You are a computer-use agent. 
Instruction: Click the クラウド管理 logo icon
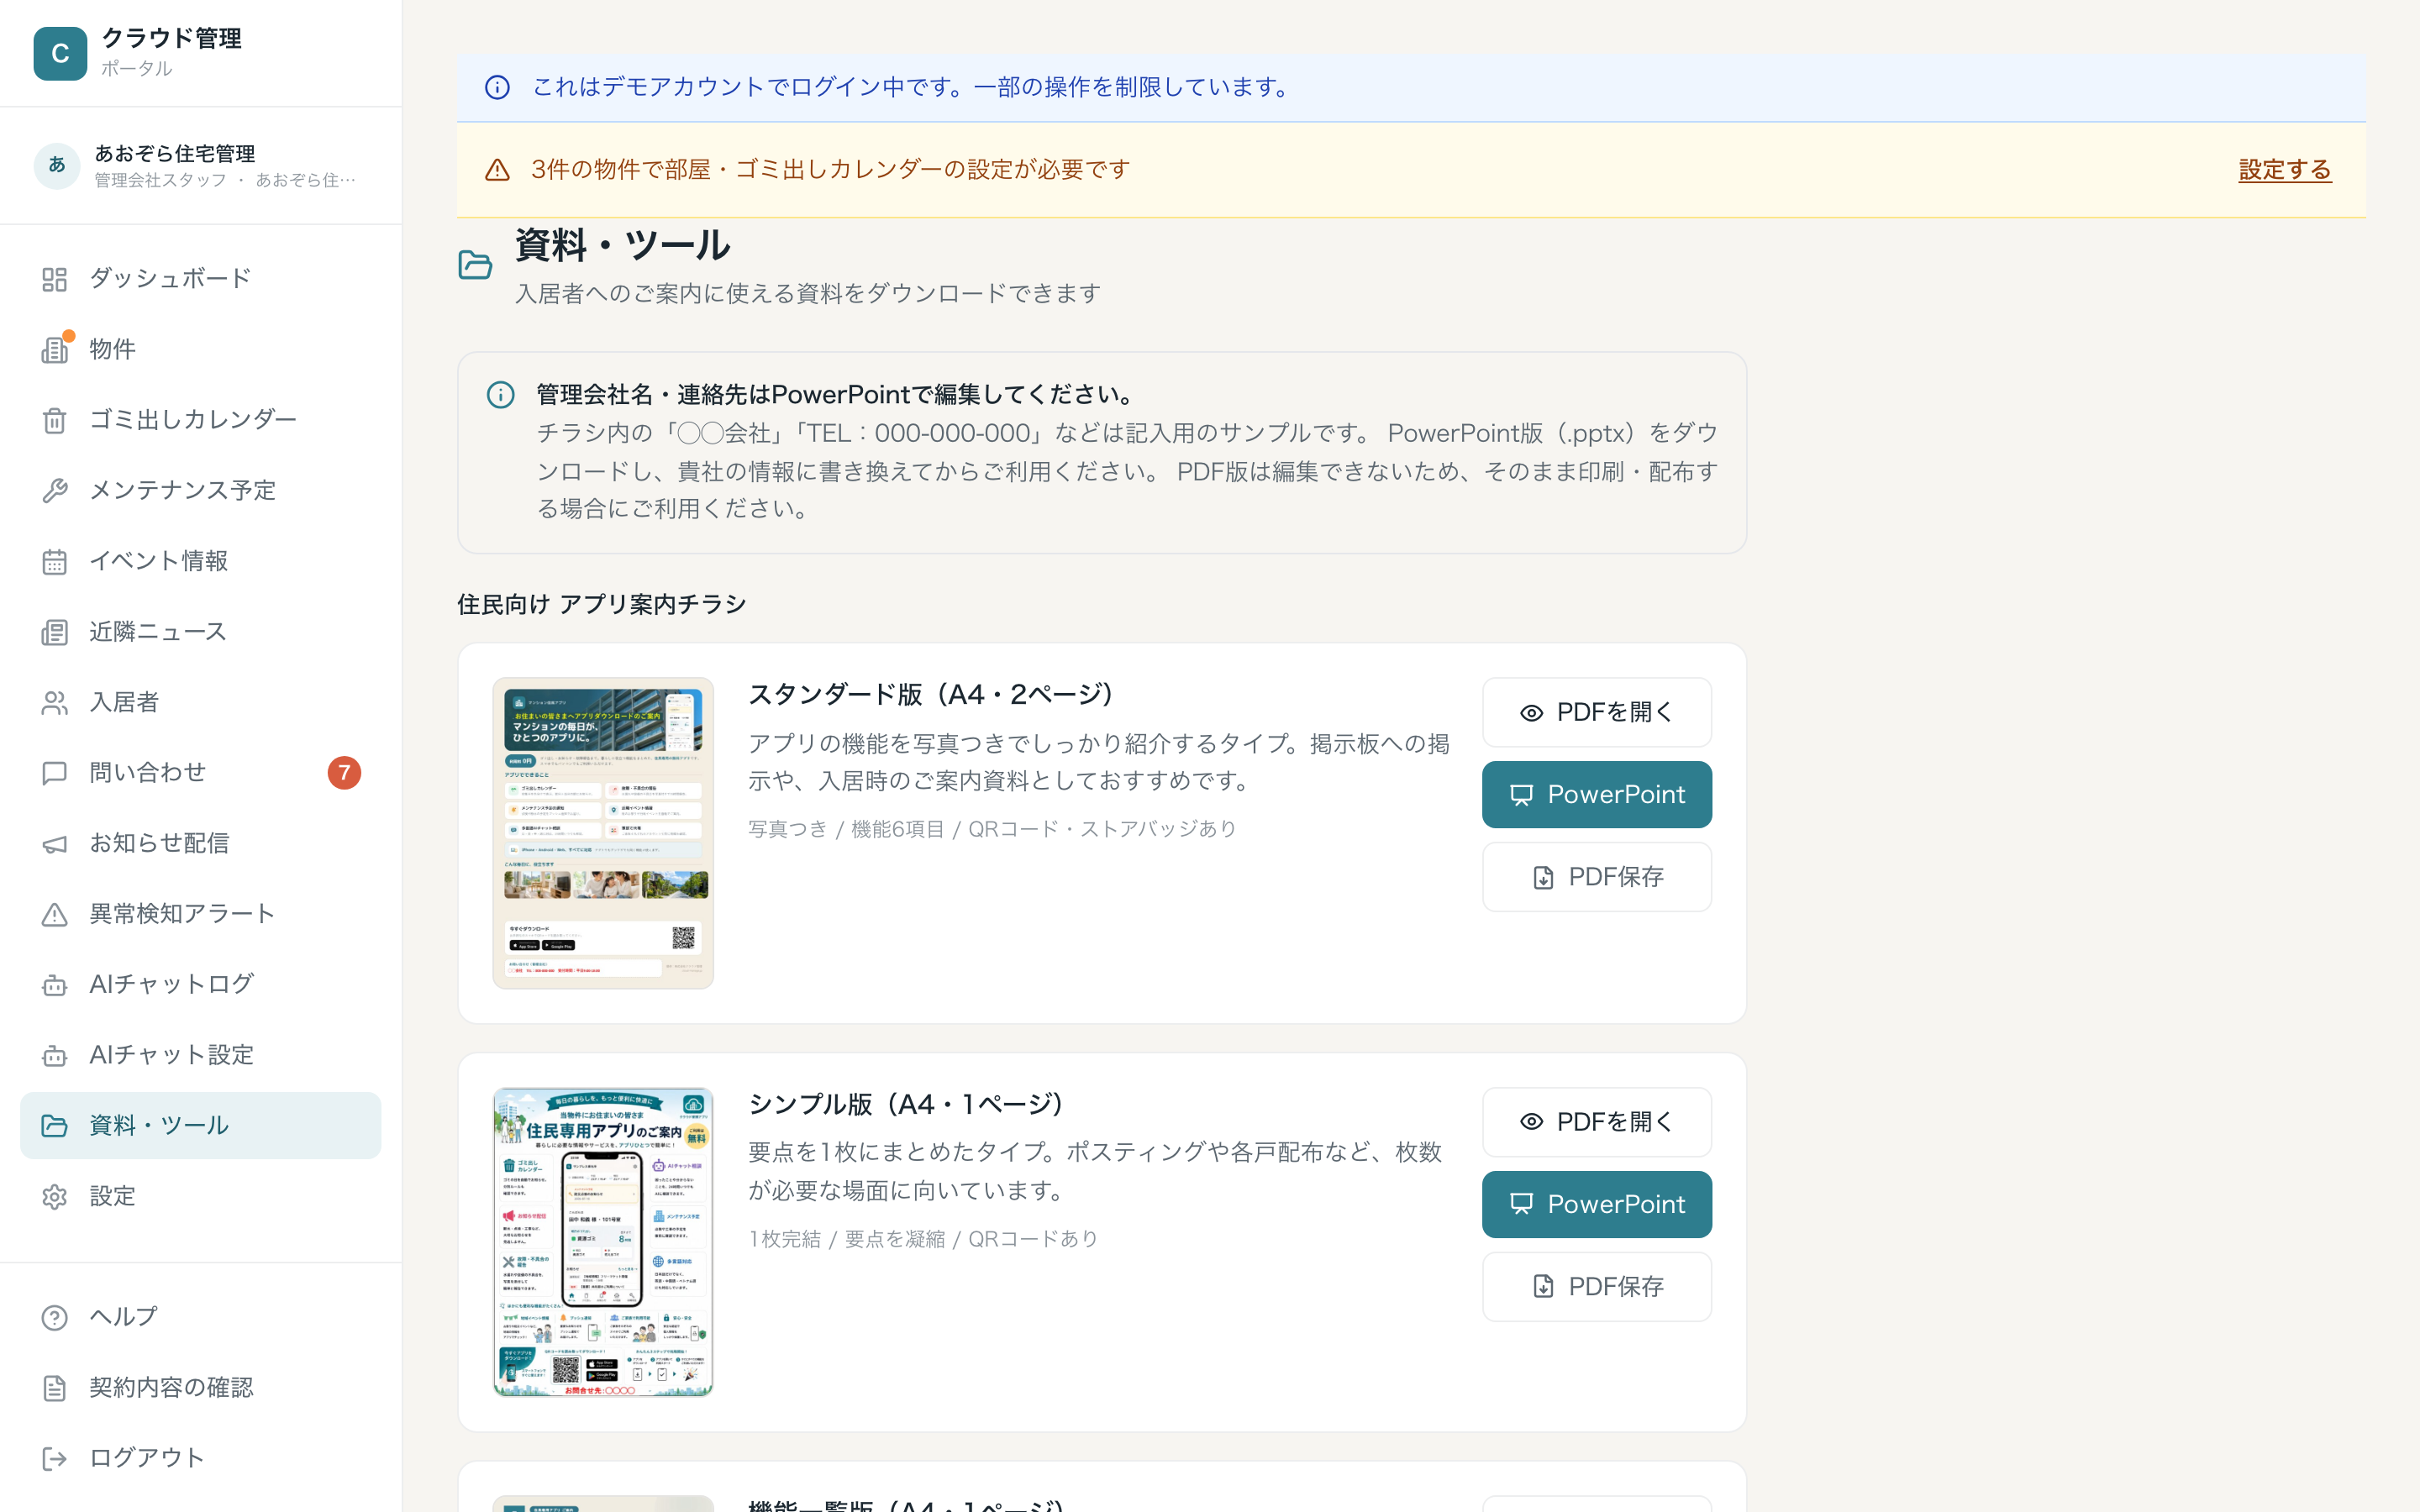(x=60, y=53)
